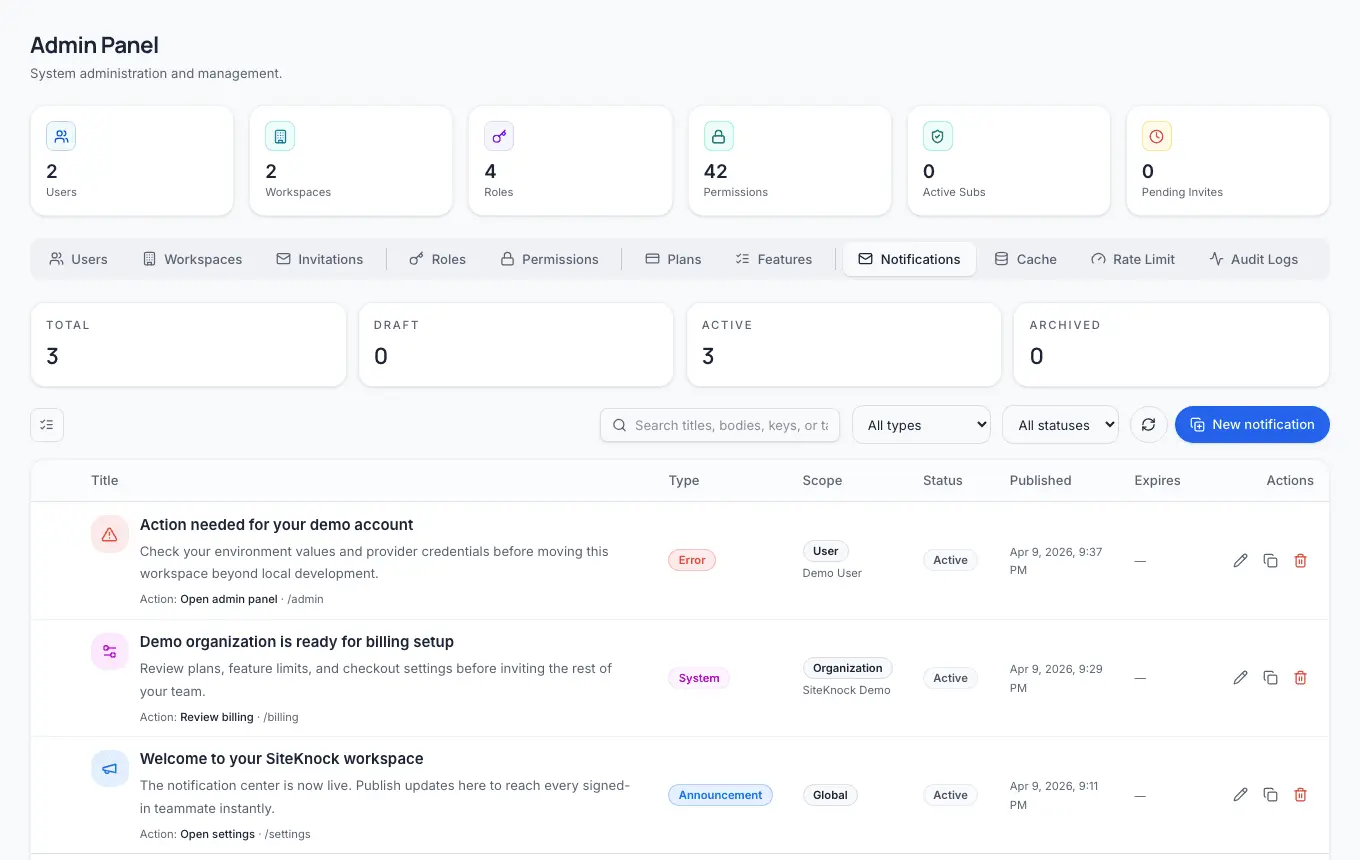Screen dimensions: 1360x860
Task: Click the Workspaces building icon card
Action: click(x=280, y=136)
